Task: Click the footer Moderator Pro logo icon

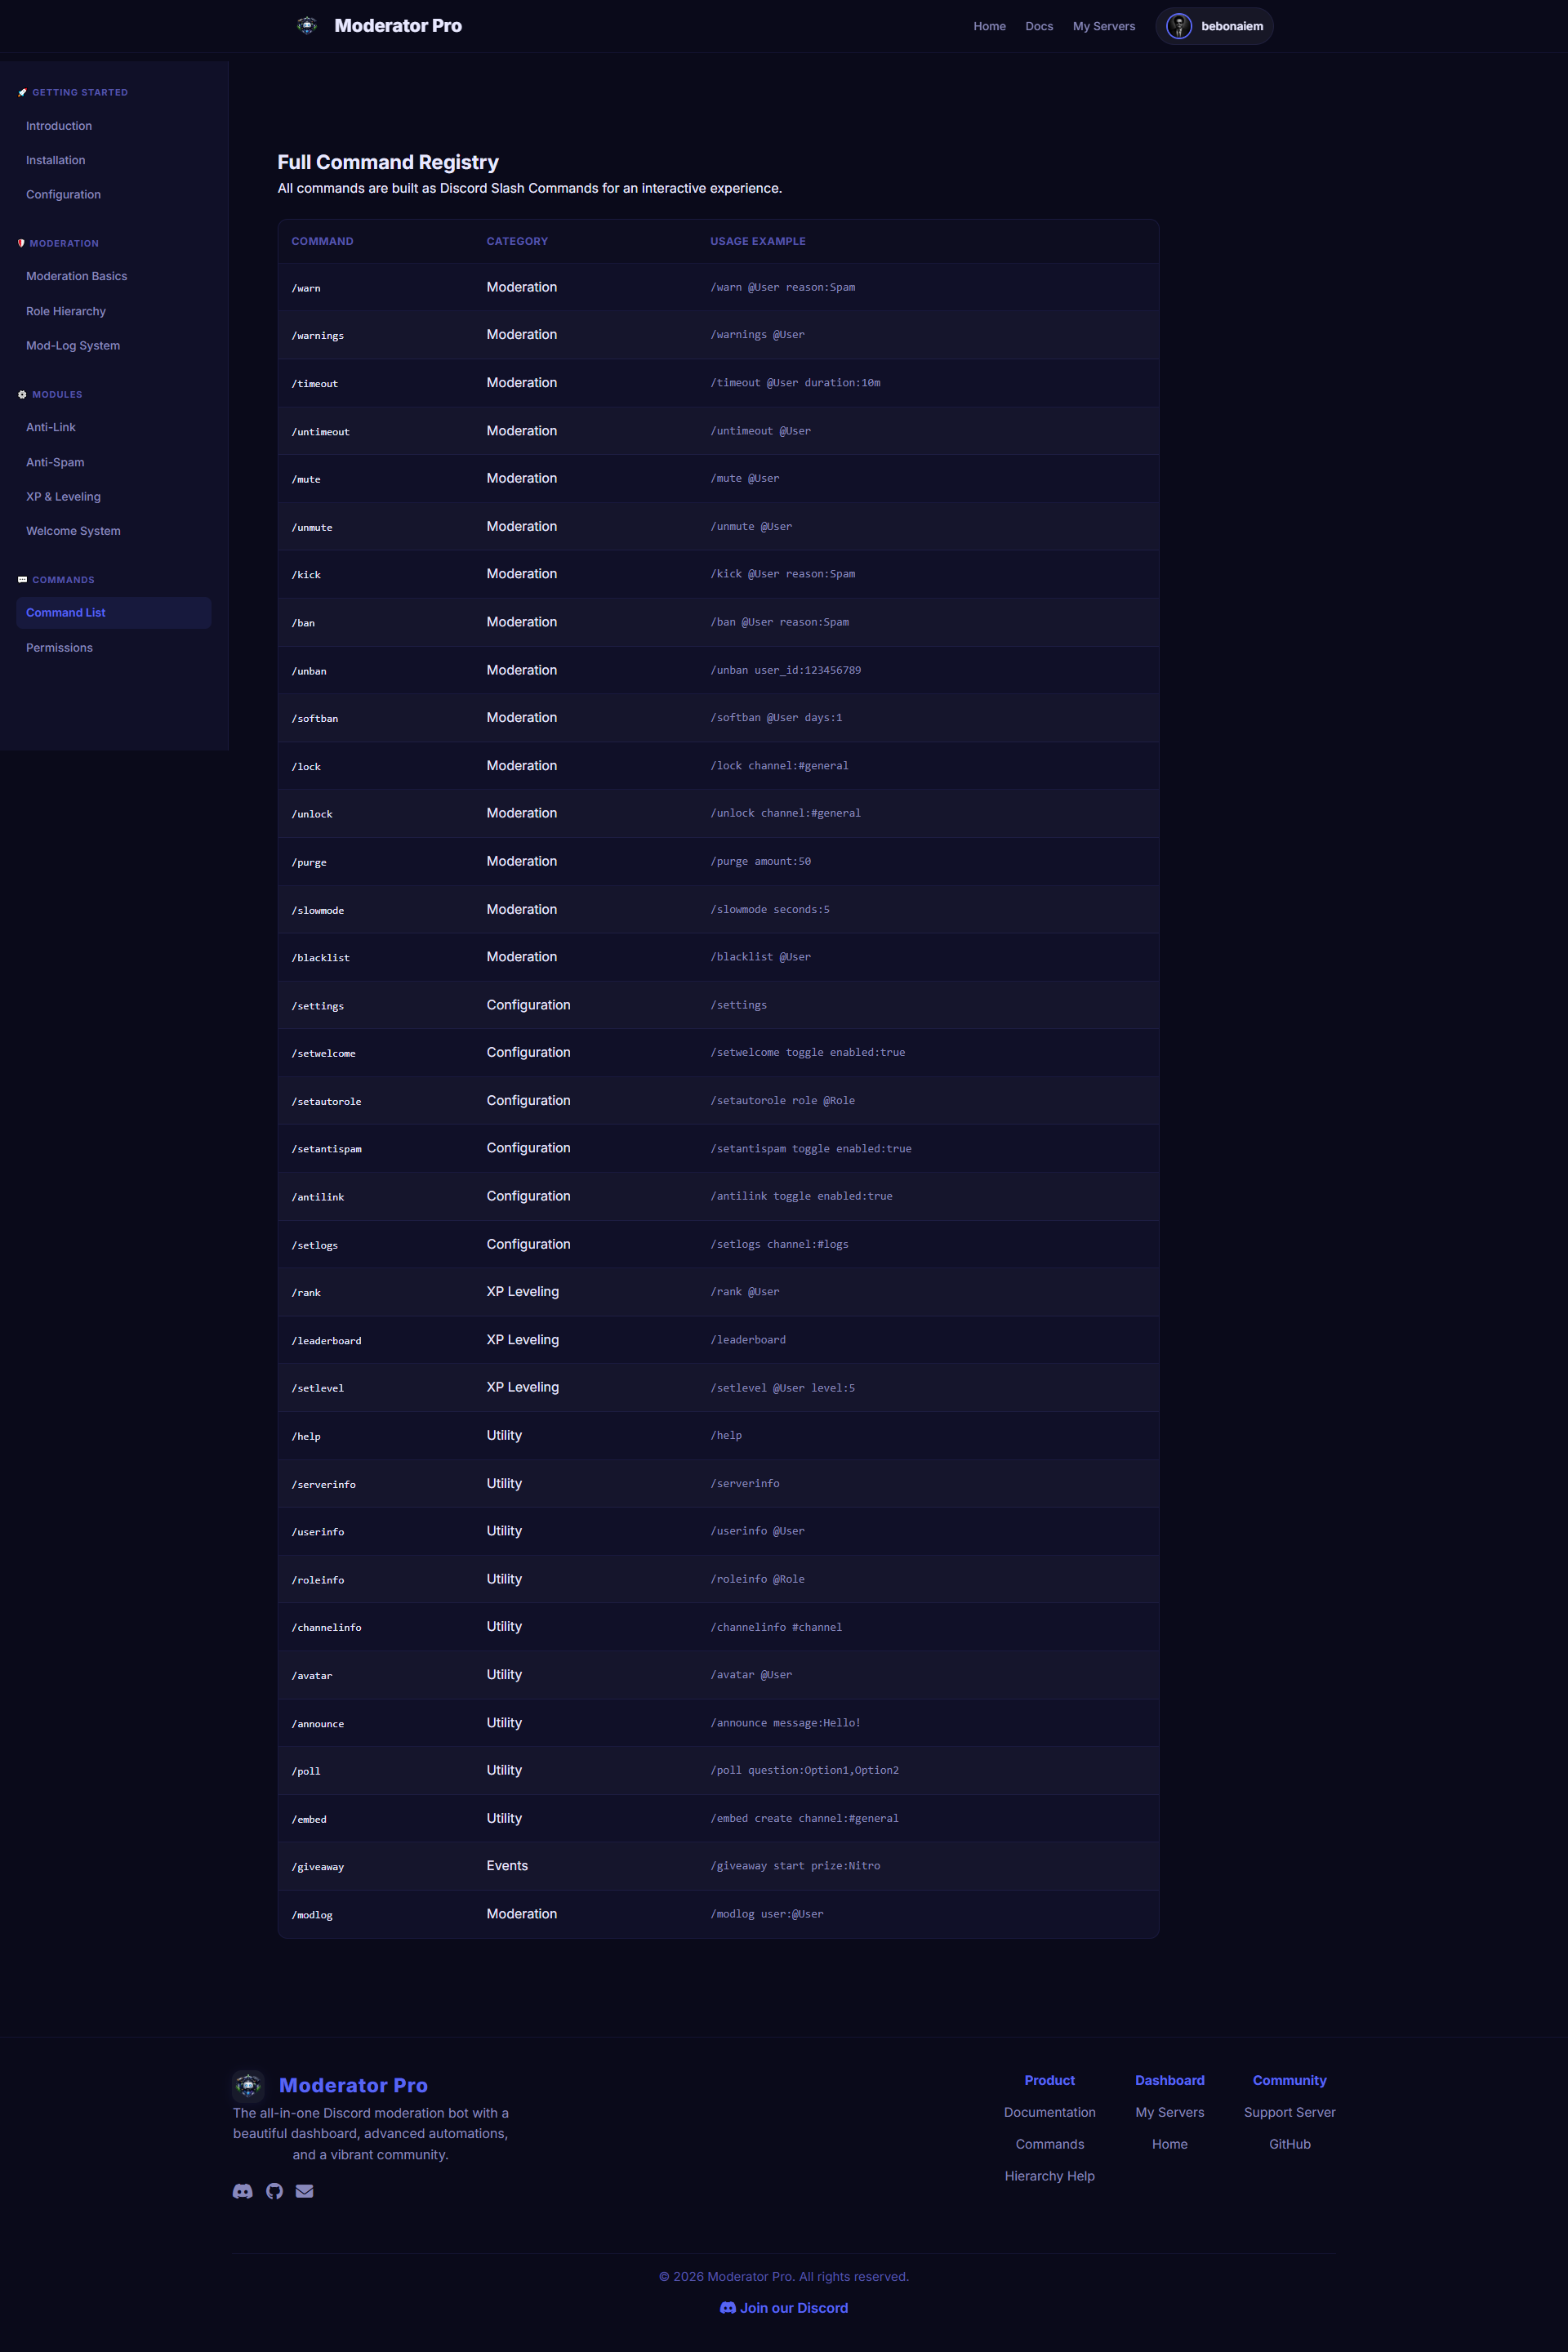Action: 248,2085
